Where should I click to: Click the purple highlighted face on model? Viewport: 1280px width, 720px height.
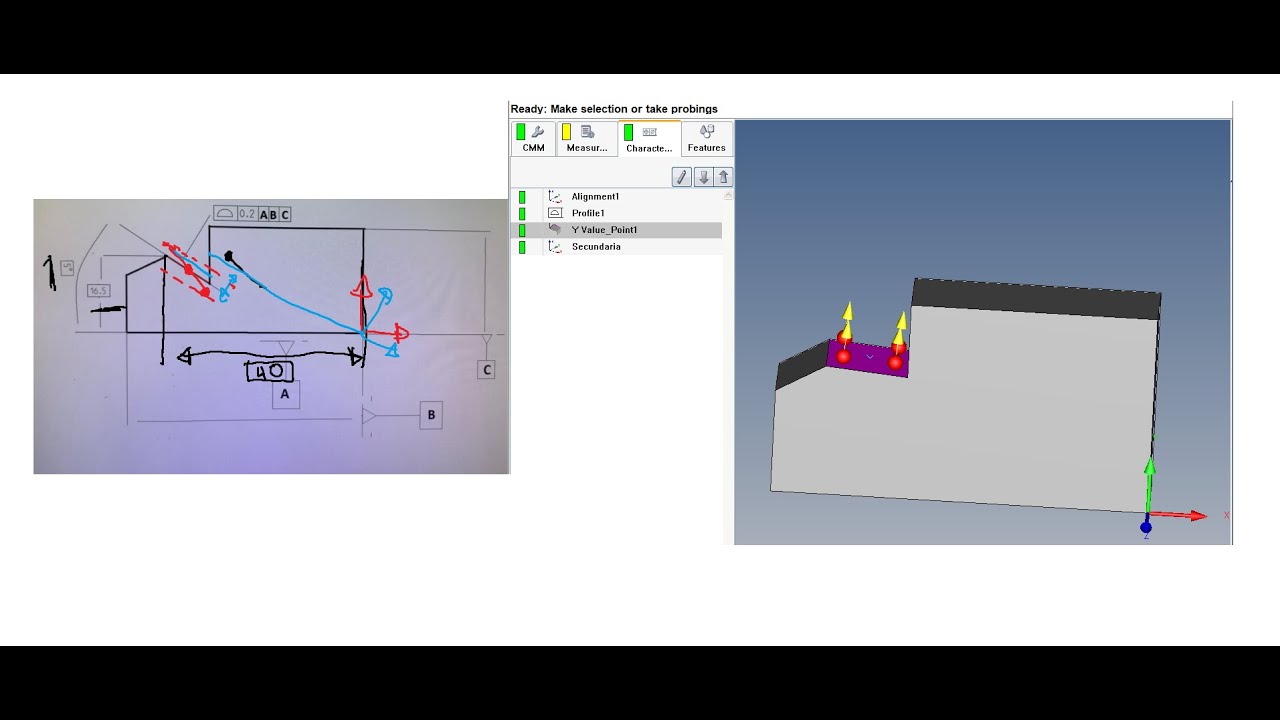tap(869, 358)
